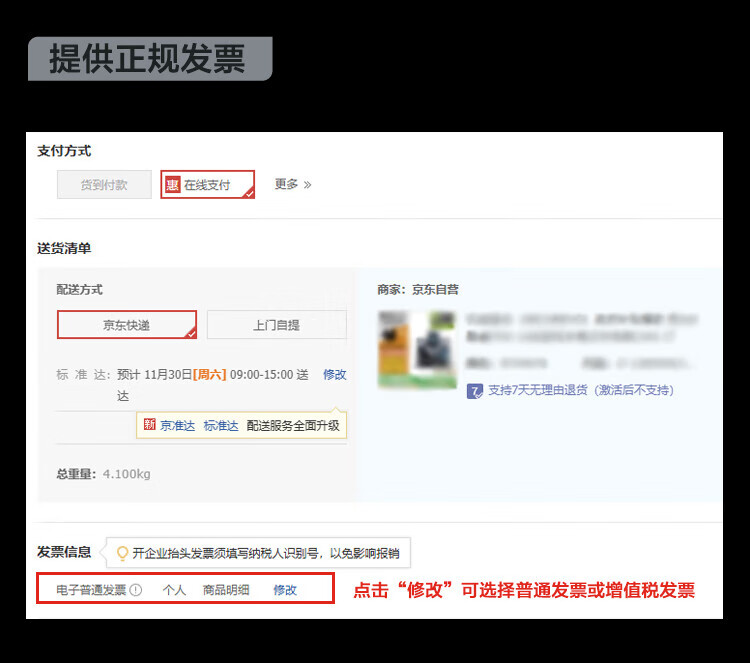Open the 京准达 link
The width and height of the screenshot is (750, 663).
coord(177,425)
